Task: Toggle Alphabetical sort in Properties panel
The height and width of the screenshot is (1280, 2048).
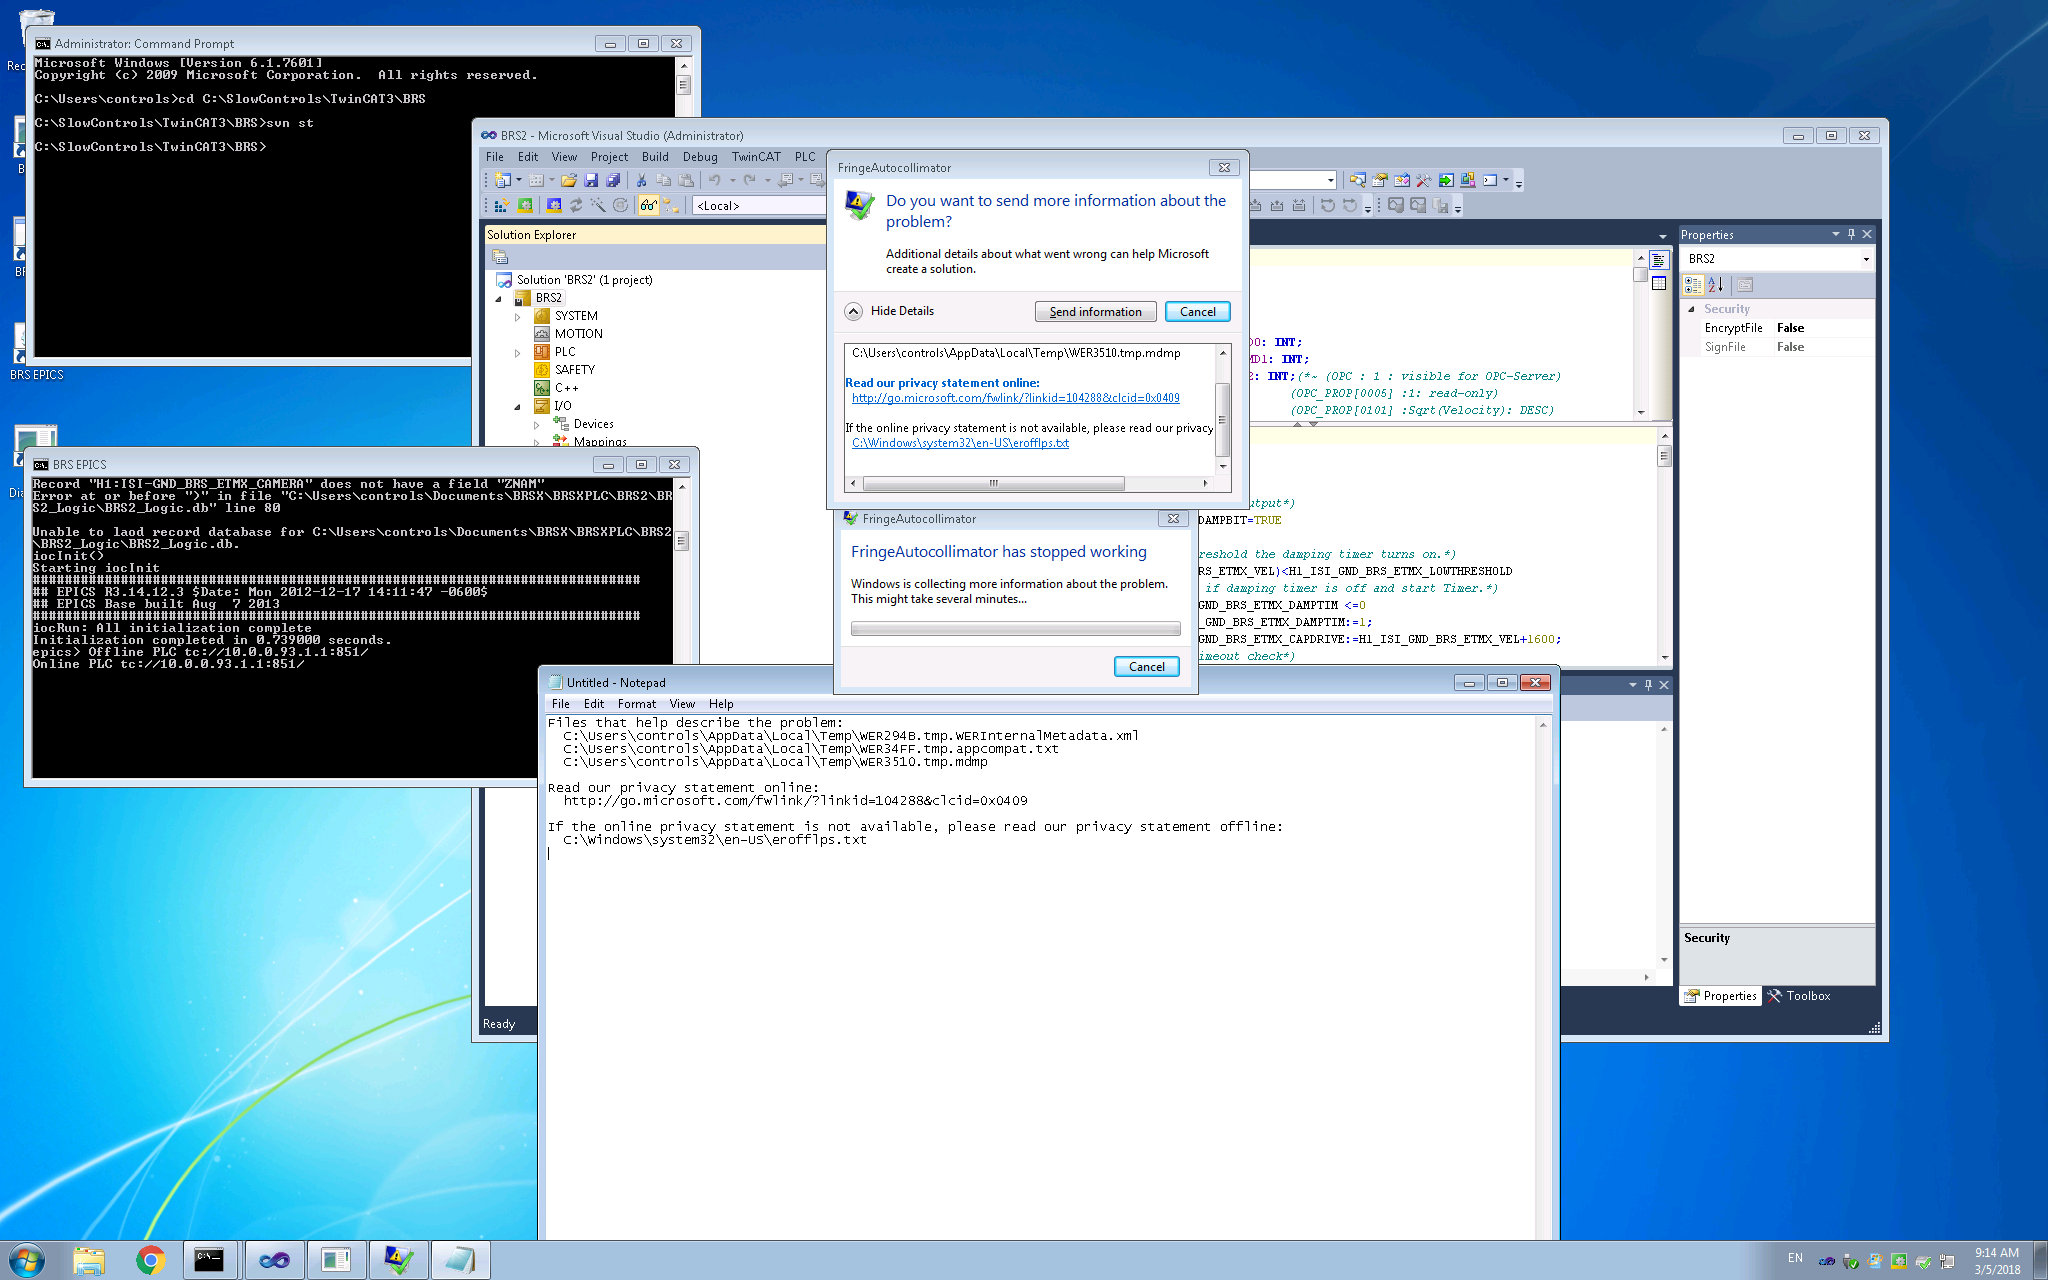Action: pyautogui.click(x=1715, y=285)
